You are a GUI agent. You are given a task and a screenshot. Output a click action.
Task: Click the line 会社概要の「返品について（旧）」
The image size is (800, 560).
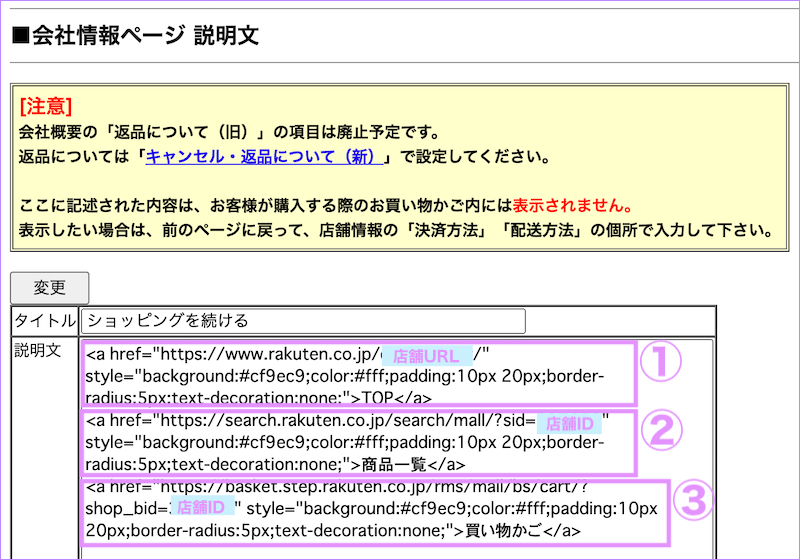click(x=229, y=132)
